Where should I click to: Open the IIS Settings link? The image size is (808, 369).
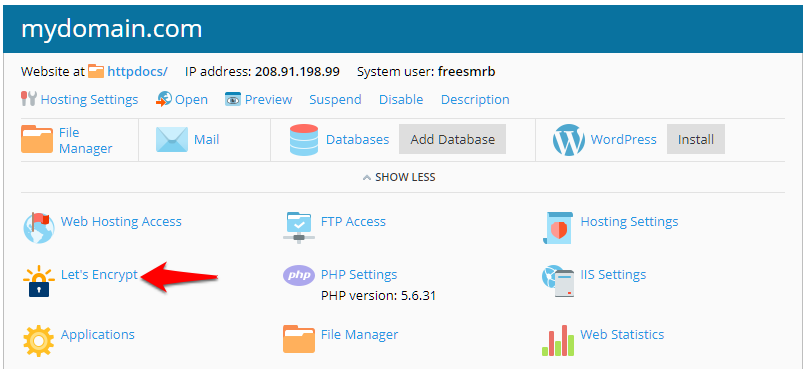[613, 275]
